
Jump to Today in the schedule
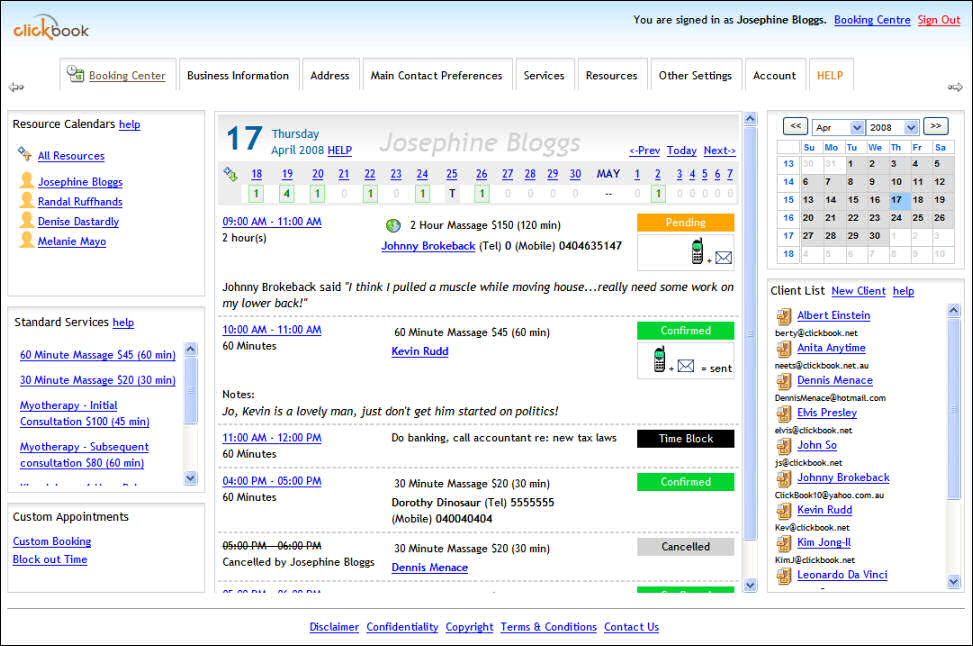point(682,150)
